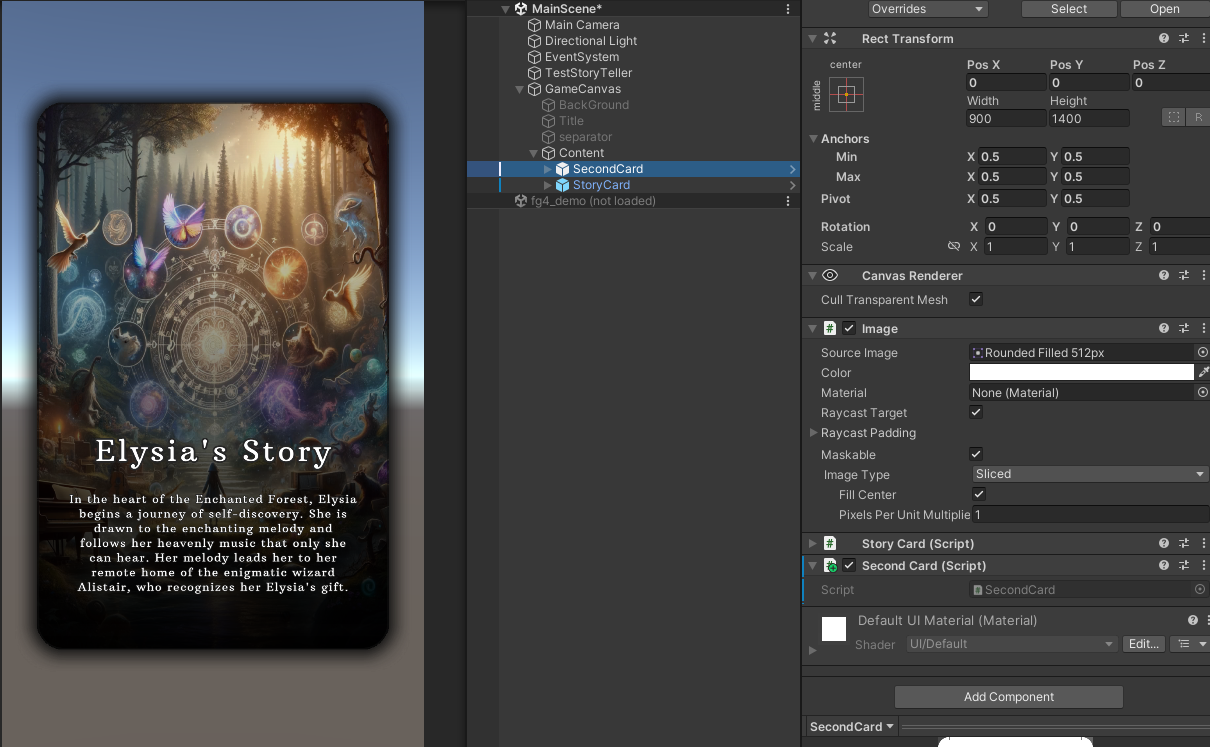Open the StoryCard prefab with its right arrow

click(792, 185)
